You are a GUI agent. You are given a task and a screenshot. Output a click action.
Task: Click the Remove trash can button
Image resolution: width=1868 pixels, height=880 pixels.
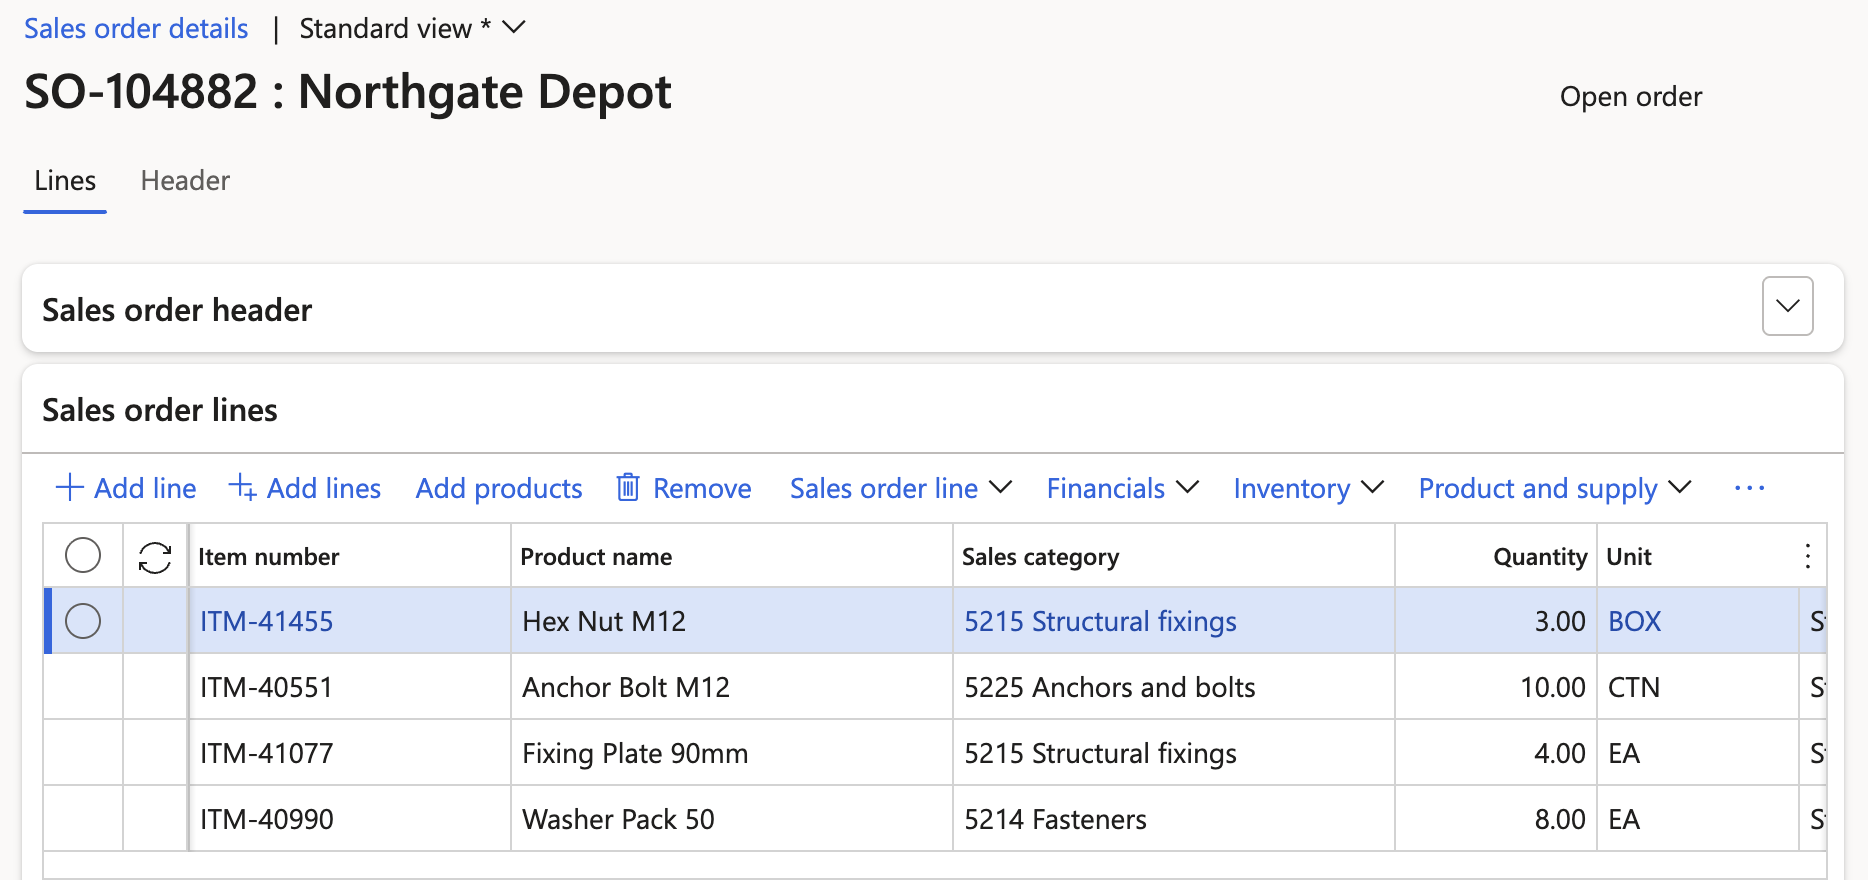[x=684, y=488]
